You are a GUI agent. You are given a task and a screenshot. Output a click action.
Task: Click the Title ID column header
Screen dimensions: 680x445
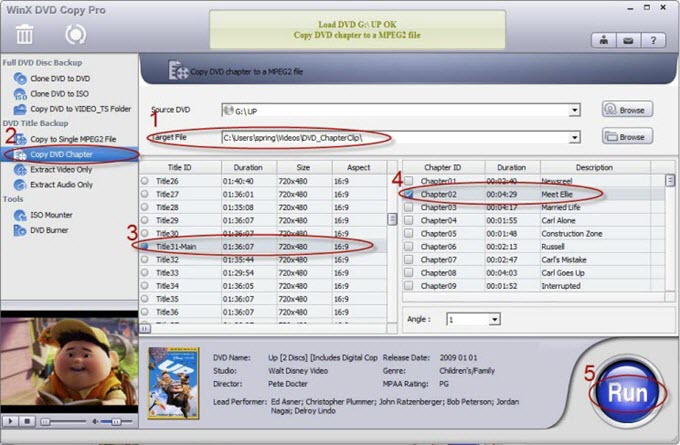pos(180,167)
